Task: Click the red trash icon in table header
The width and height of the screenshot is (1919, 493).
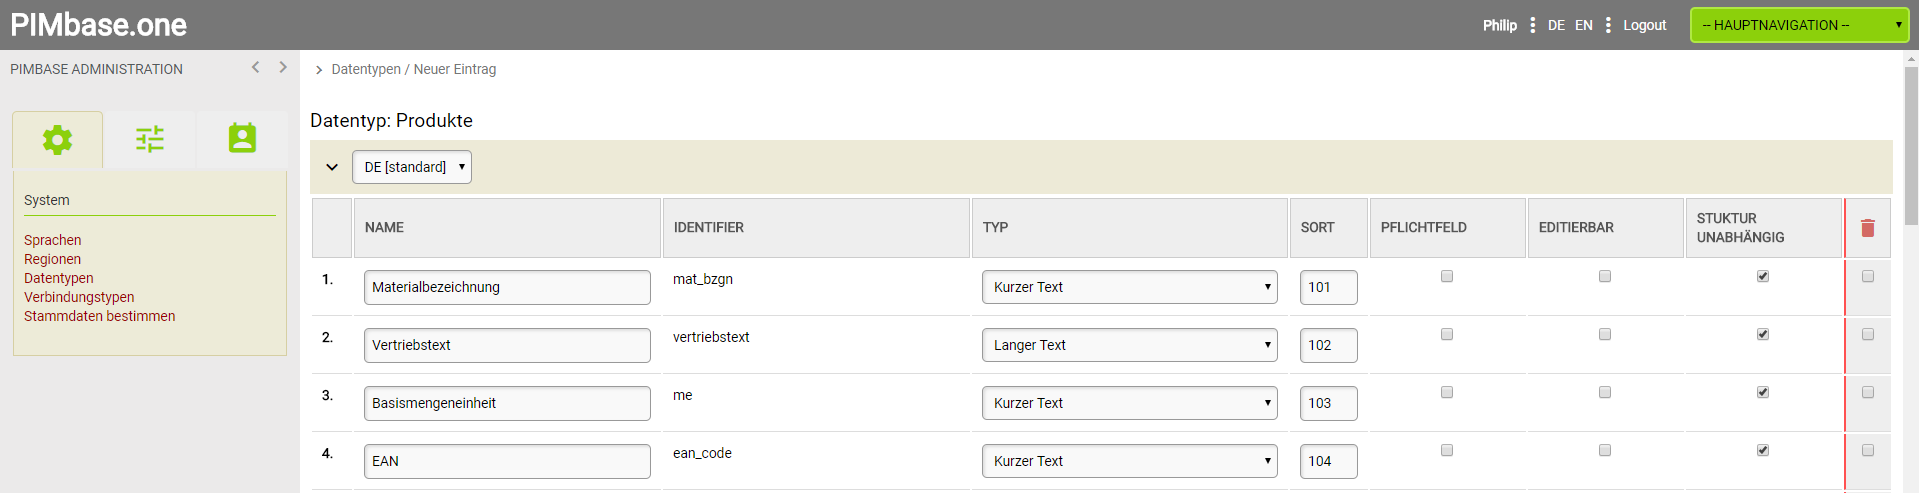Action: coord(1867,228)
